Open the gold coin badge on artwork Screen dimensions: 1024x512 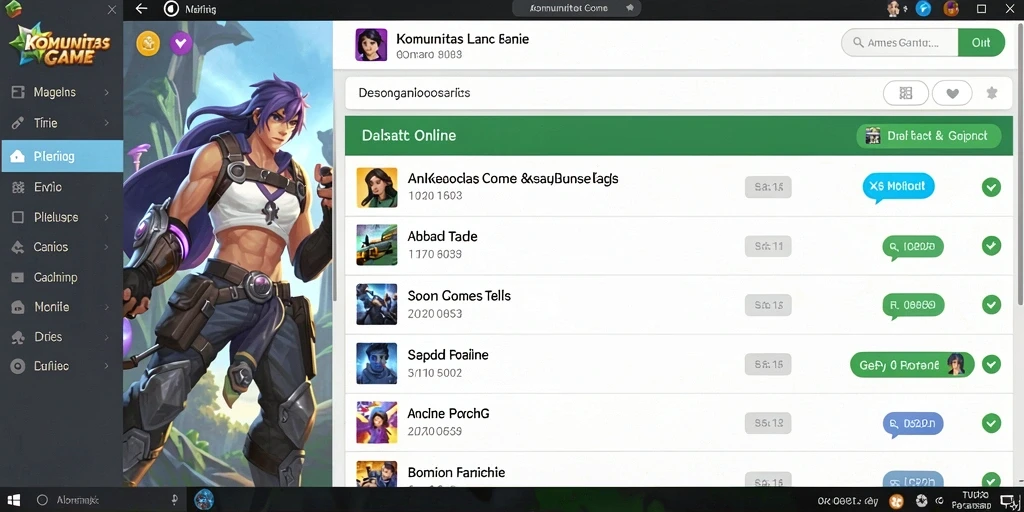[x=148, y=44]
